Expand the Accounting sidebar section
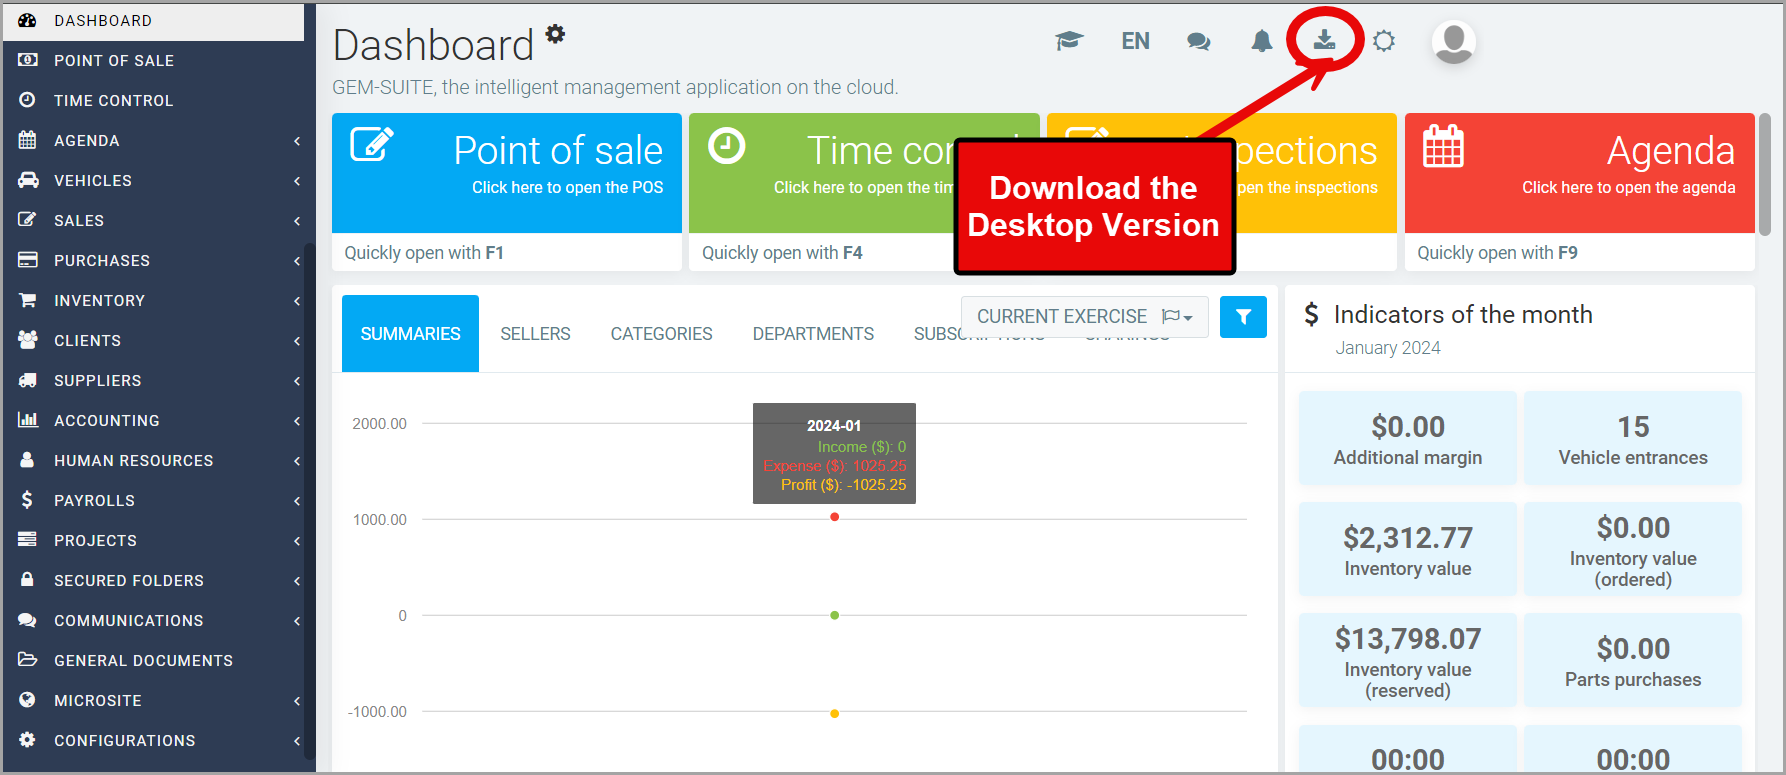 (x=160, y=421)
